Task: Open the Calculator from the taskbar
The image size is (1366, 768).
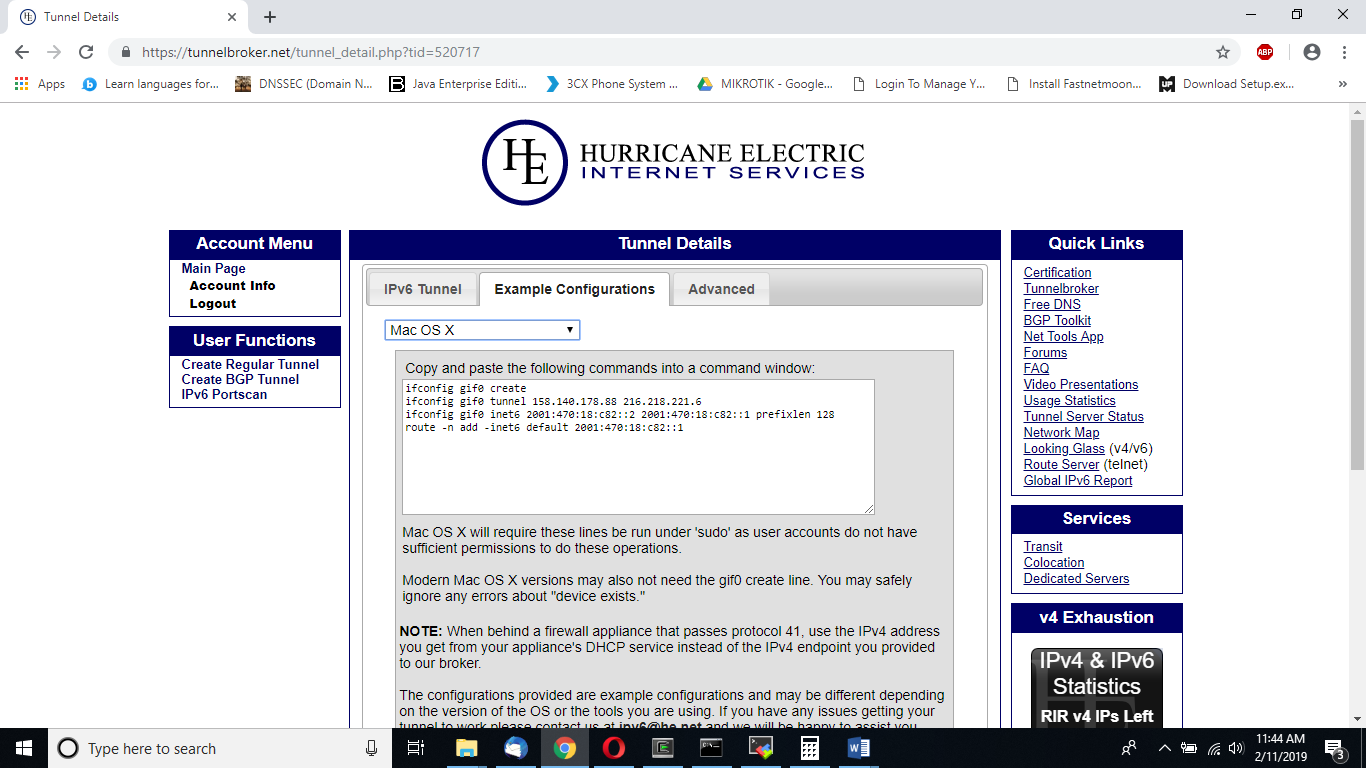Action: click(810, 748)
